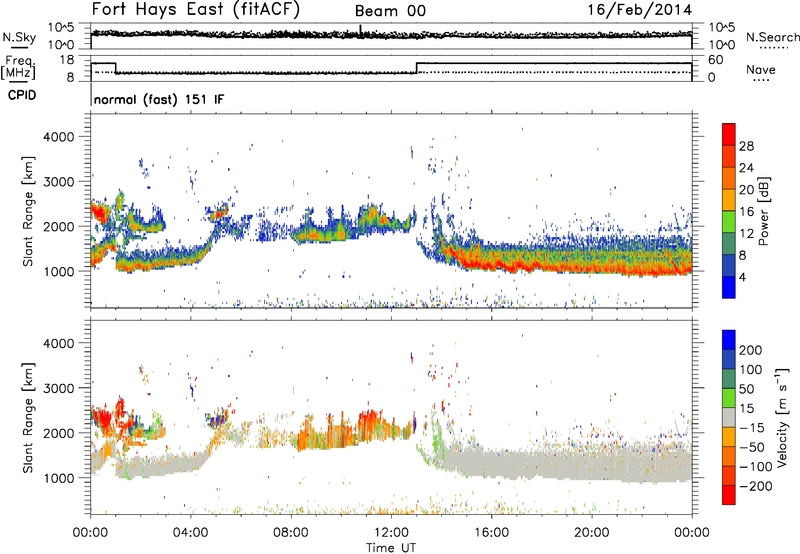Click '3000' on the velocity panel range axis

coord(59,388)
